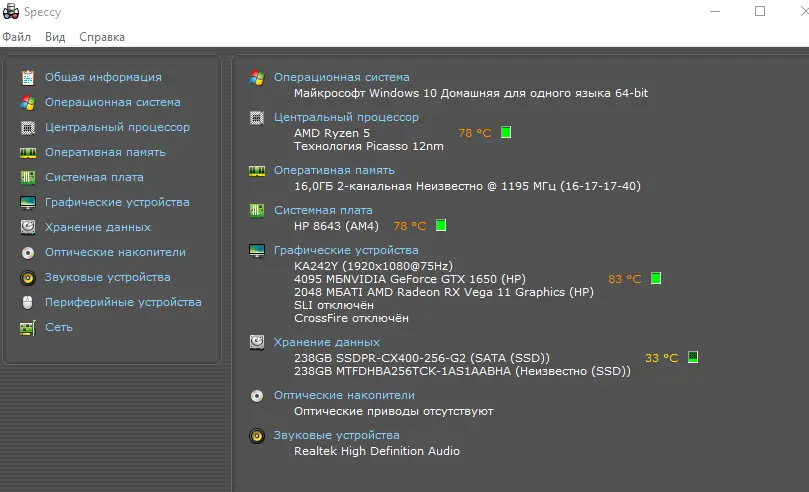Open the Центральный процессор summary heading link
This screenshot has height=492, width=809.
pyautogui.click(x=346, y=117)
